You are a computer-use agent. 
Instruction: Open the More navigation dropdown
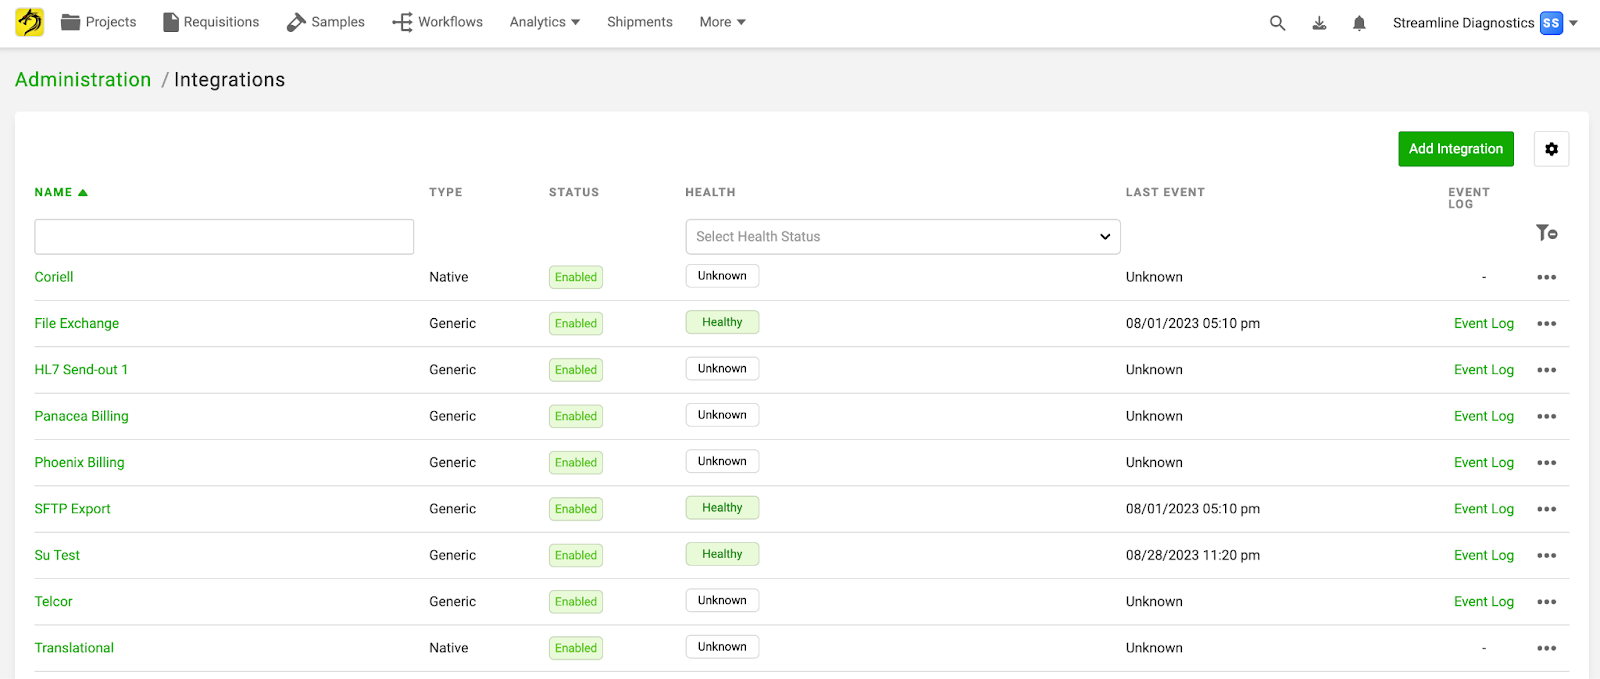tap(722, 22)
